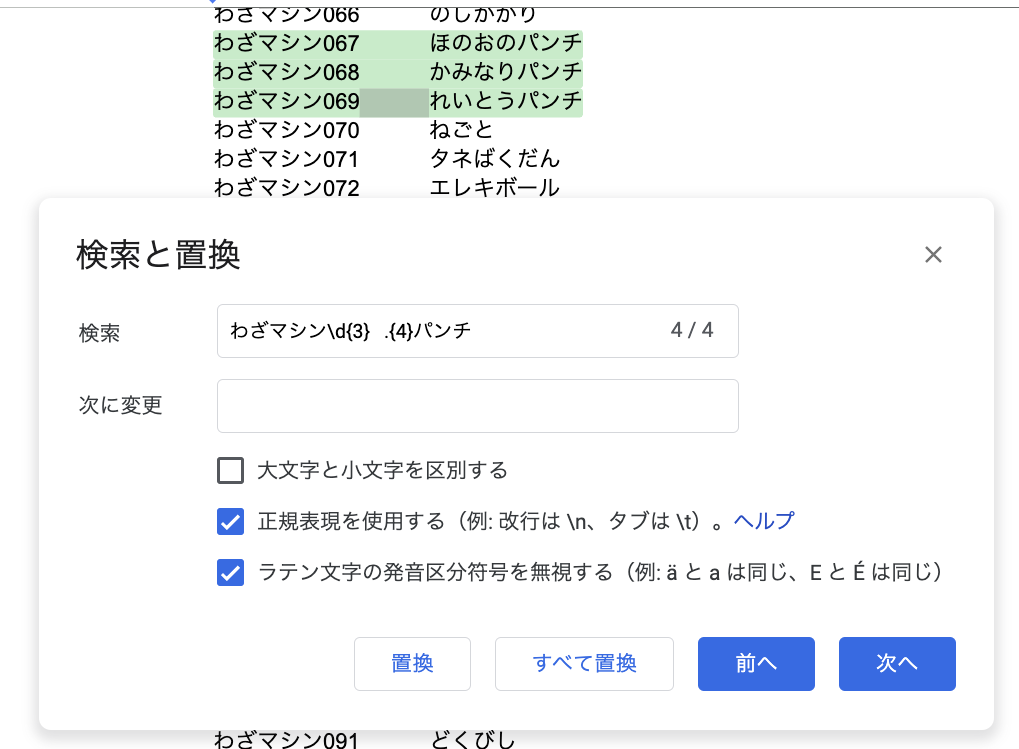
Task: Click text わざマシン071 in the document
Action: pos(287,159)
